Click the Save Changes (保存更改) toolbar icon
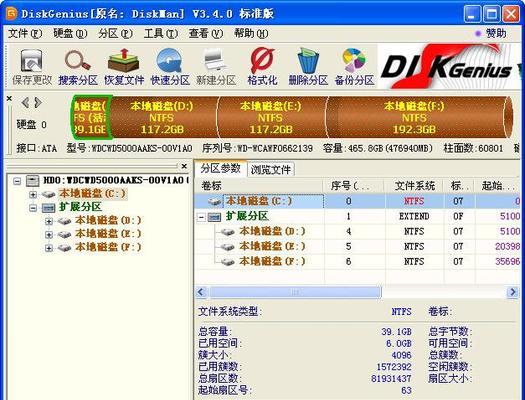Screen dimensions: 525x400 point(32,67)
